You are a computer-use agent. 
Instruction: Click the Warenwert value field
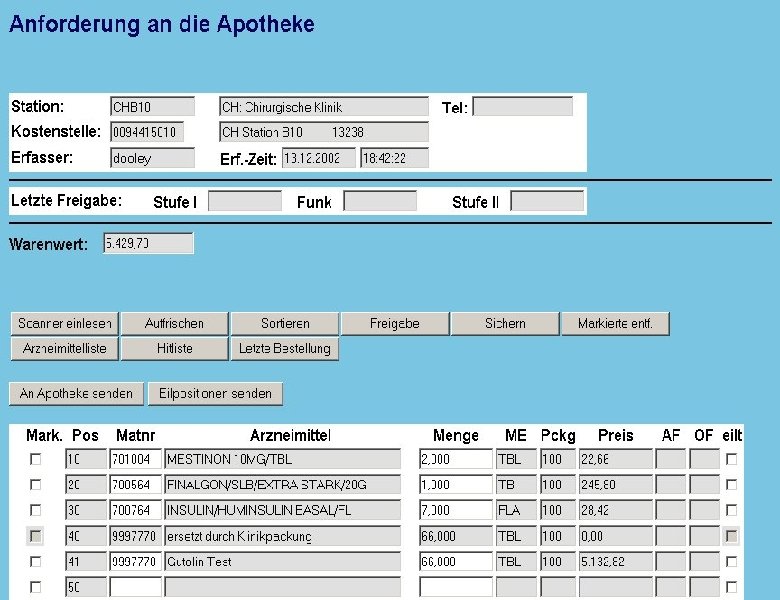point(148,244)
